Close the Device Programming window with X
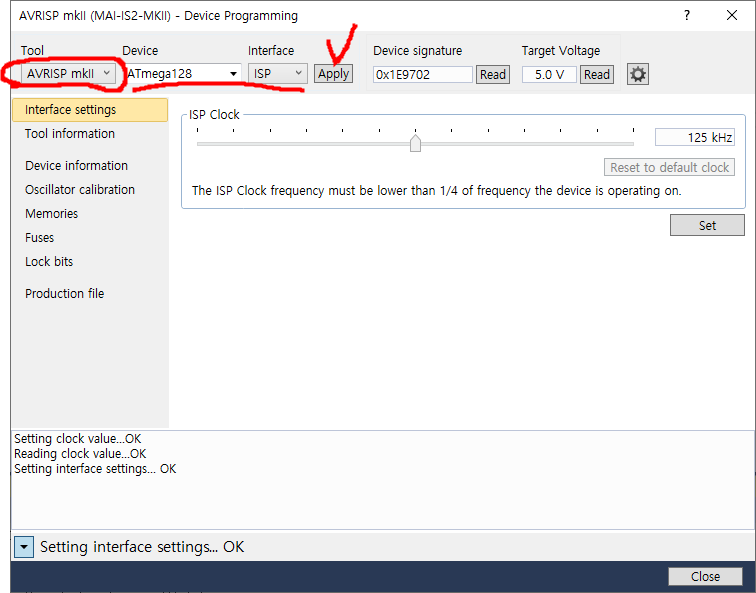 (731, 15)
